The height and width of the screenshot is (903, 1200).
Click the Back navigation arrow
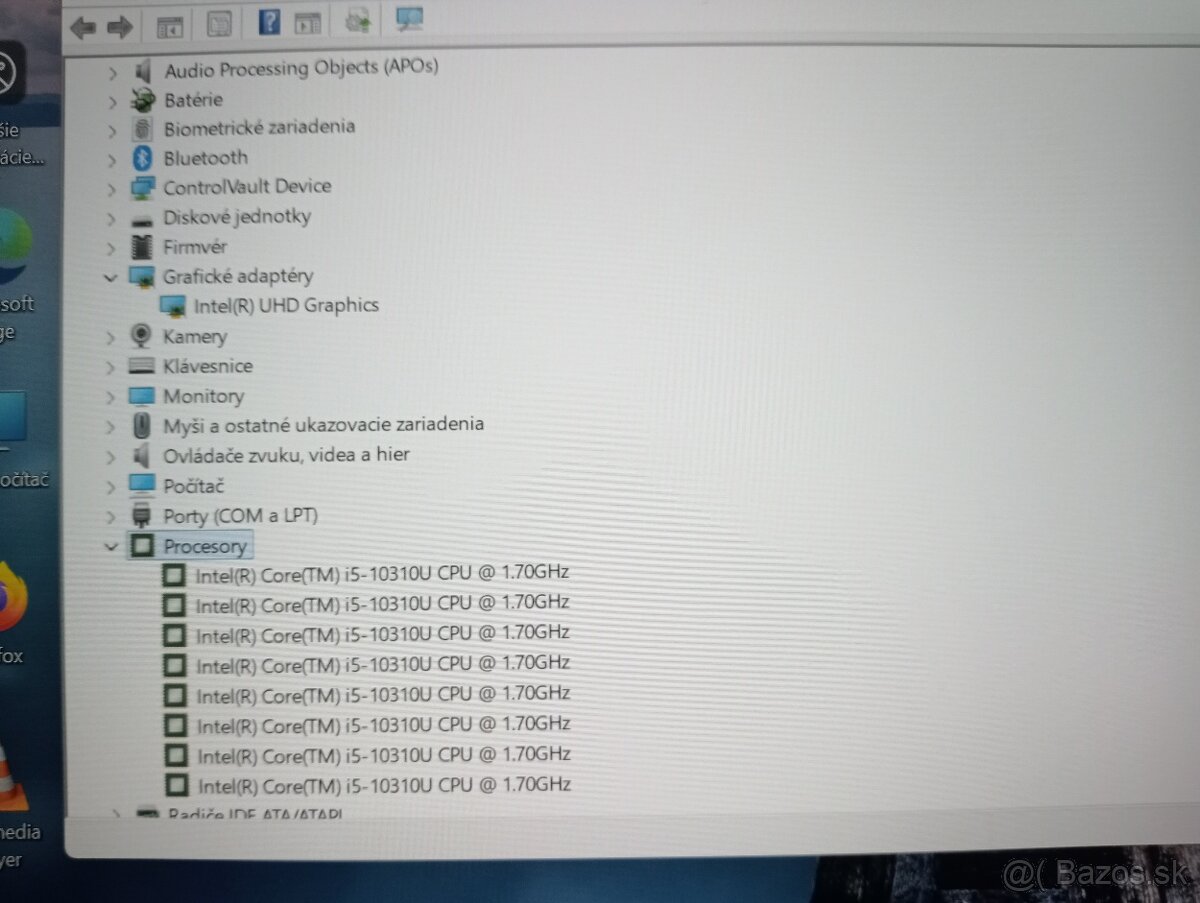(83, 27)
